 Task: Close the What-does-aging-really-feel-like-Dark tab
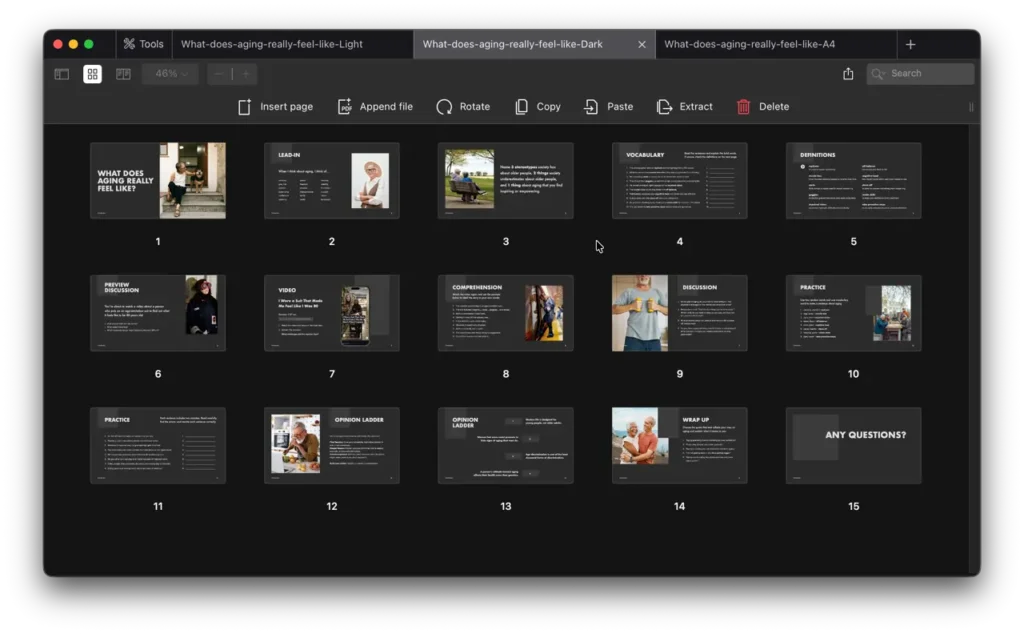642,44
